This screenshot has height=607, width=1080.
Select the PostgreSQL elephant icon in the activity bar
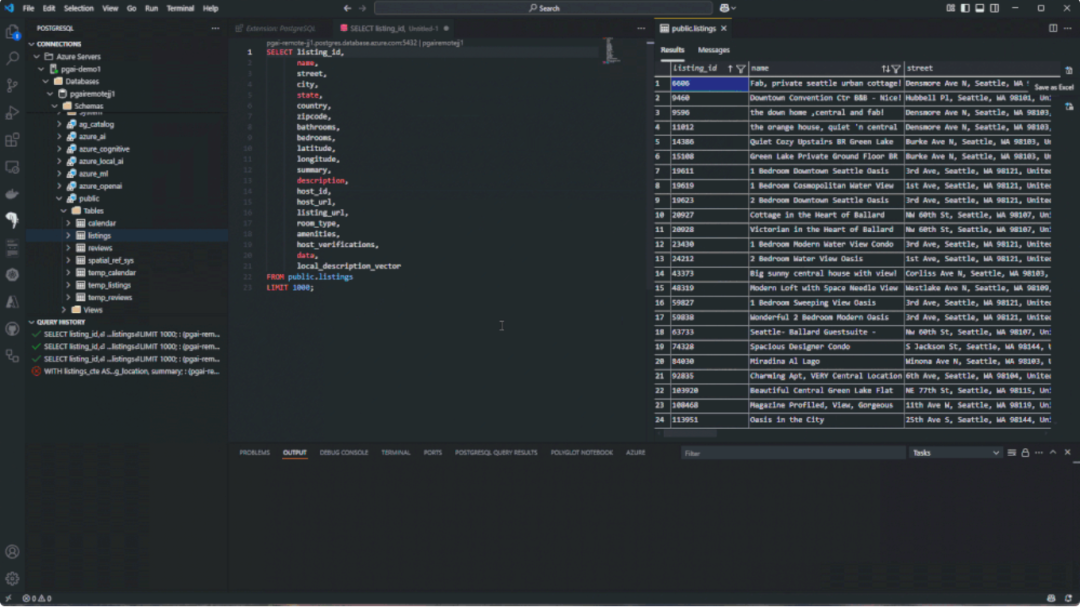pos(12,220)
